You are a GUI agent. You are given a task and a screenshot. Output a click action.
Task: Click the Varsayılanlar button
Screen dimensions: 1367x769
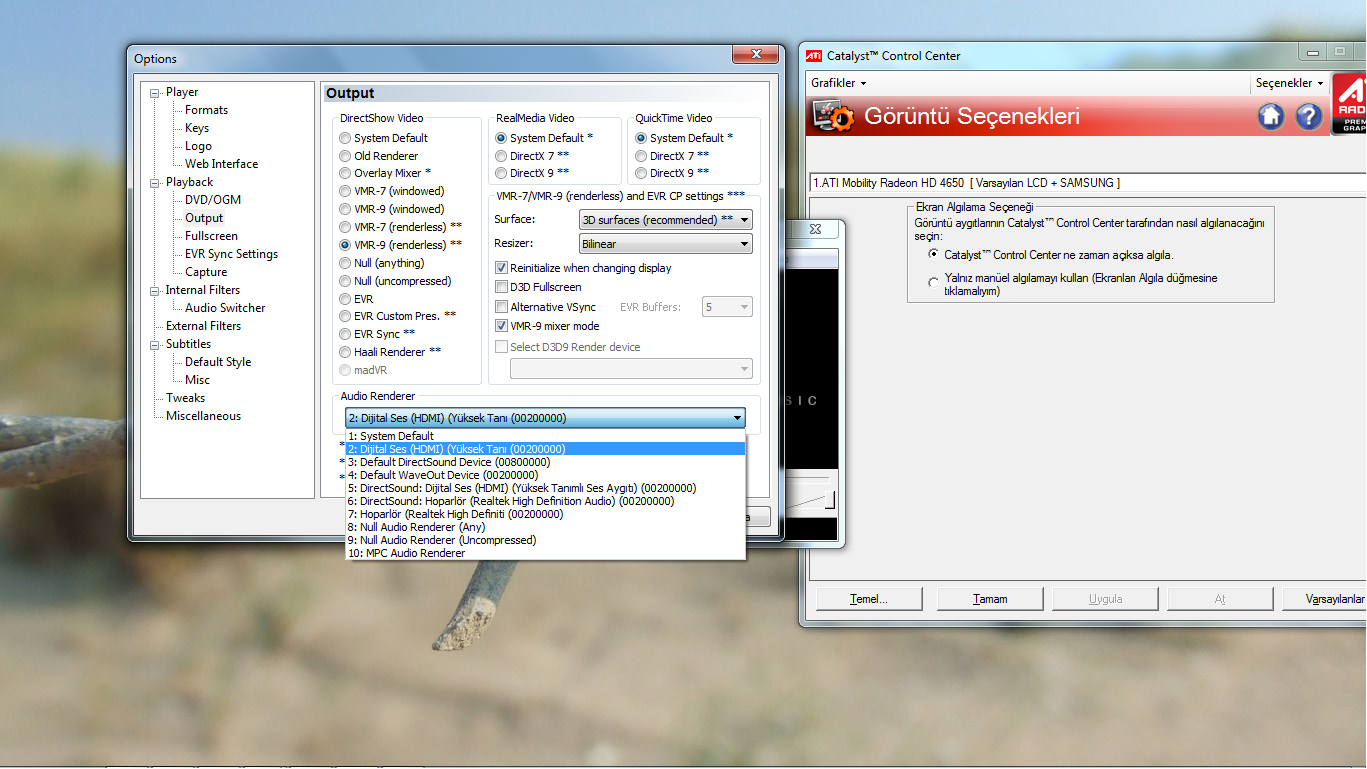tap(1325, 599)
